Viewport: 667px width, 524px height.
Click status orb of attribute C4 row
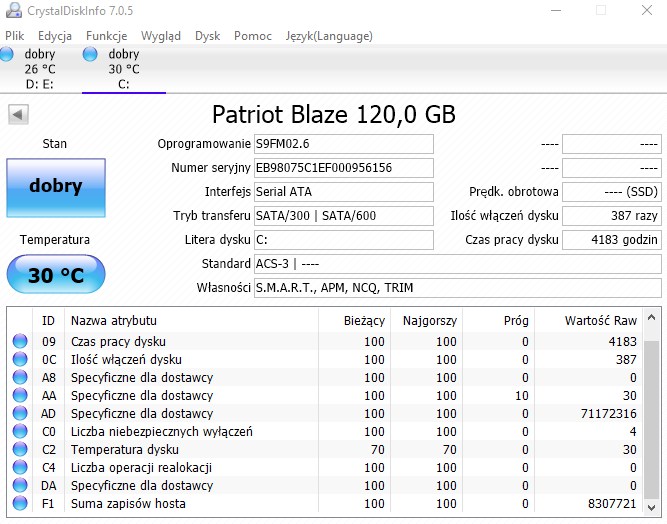click(20, 467)
